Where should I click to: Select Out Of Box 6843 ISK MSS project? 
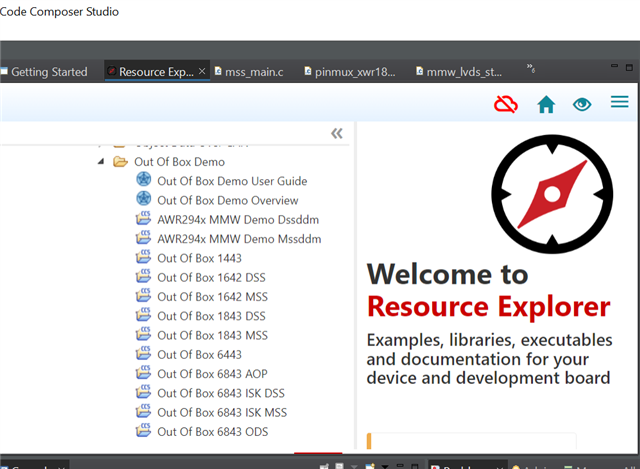pyautogui.click(x=222, y=412)
